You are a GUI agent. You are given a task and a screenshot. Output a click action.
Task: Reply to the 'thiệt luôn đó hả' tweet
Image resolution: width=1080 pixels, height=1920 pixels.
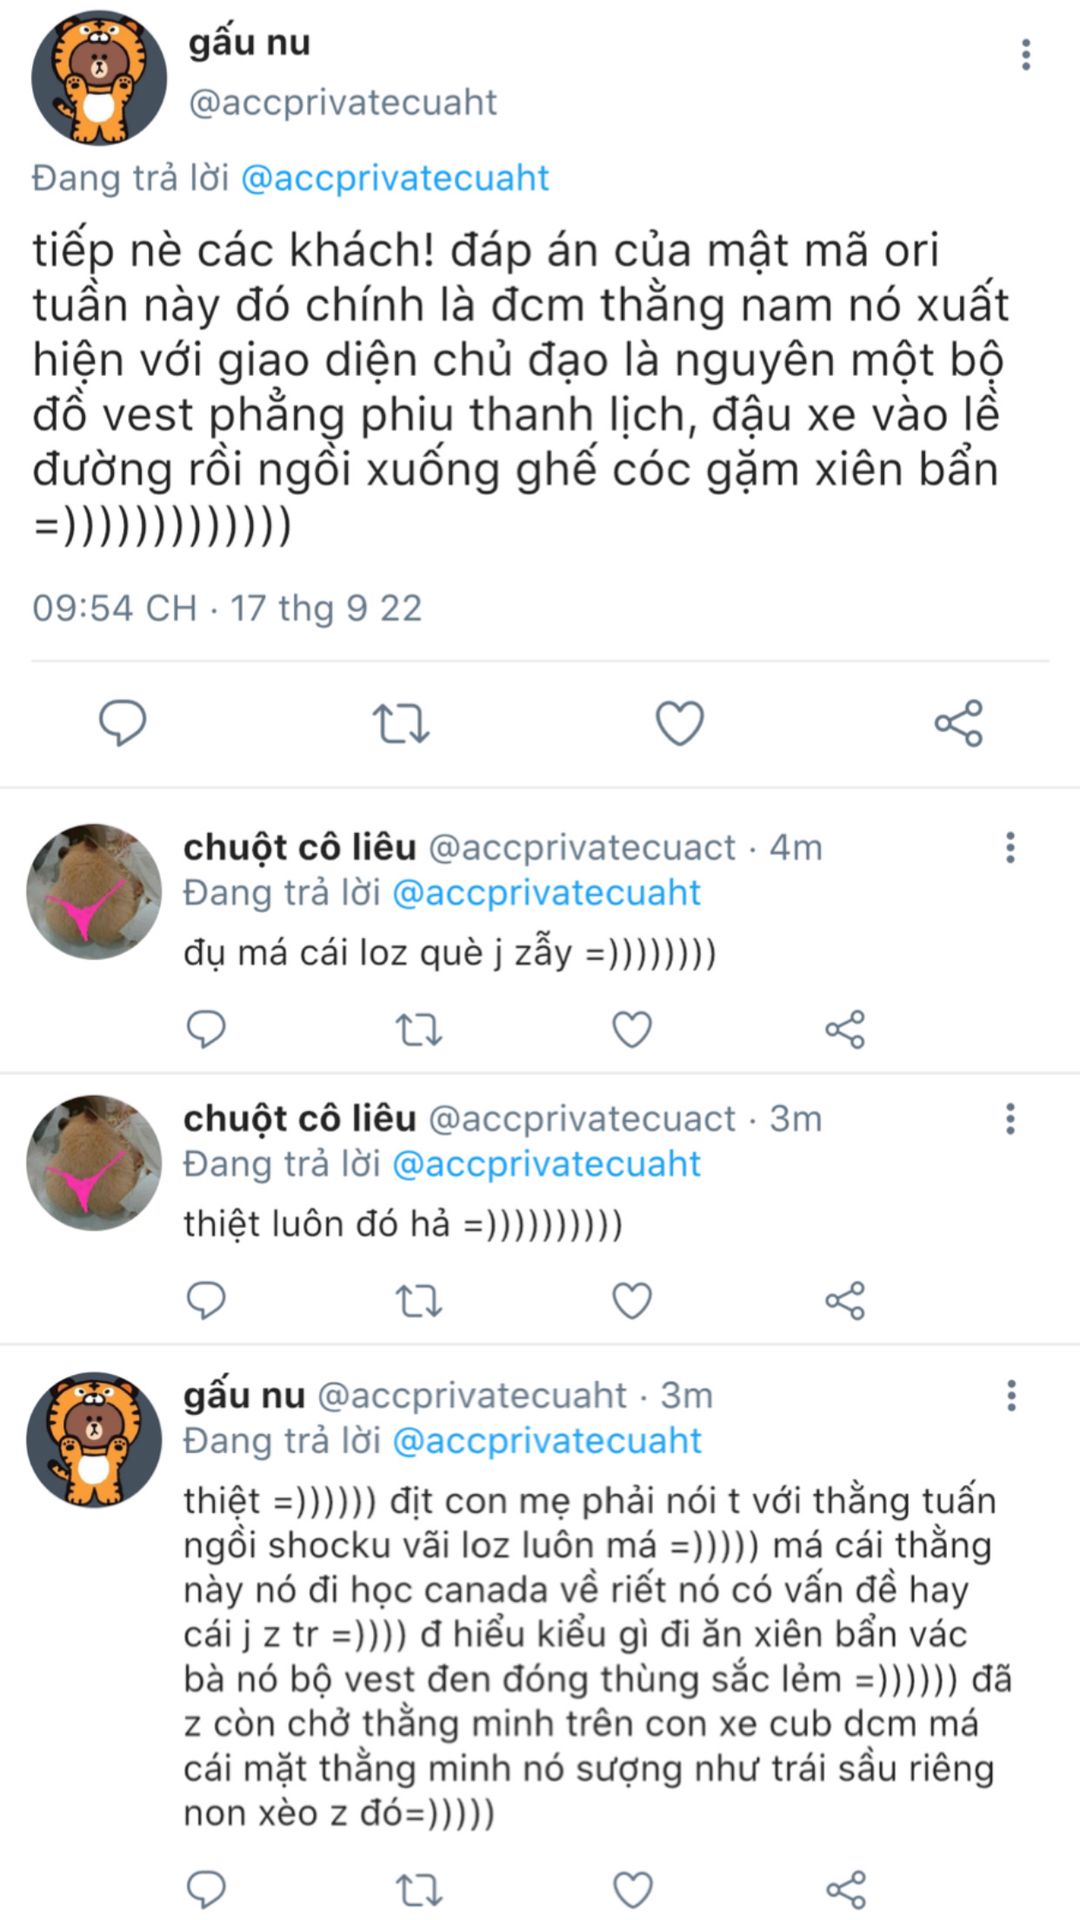[x=206, y=1300]
